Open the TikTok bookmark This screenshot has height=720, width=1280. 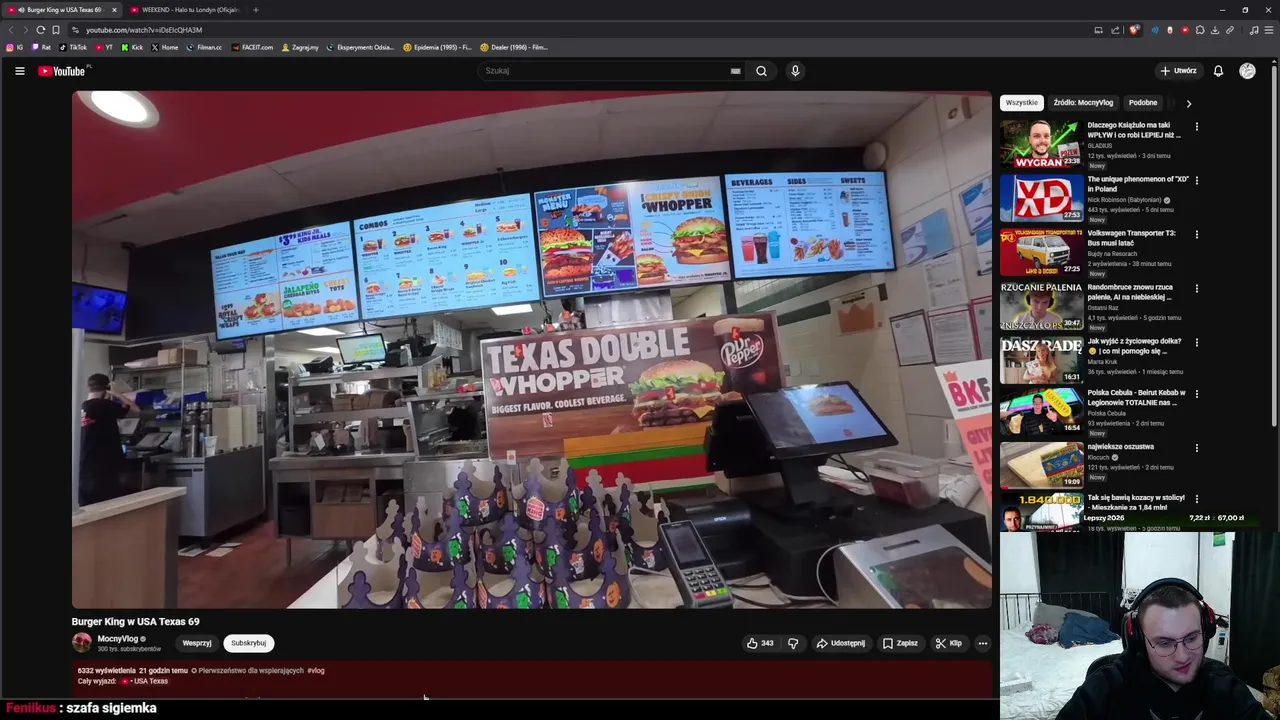click(x=73, y=47)
